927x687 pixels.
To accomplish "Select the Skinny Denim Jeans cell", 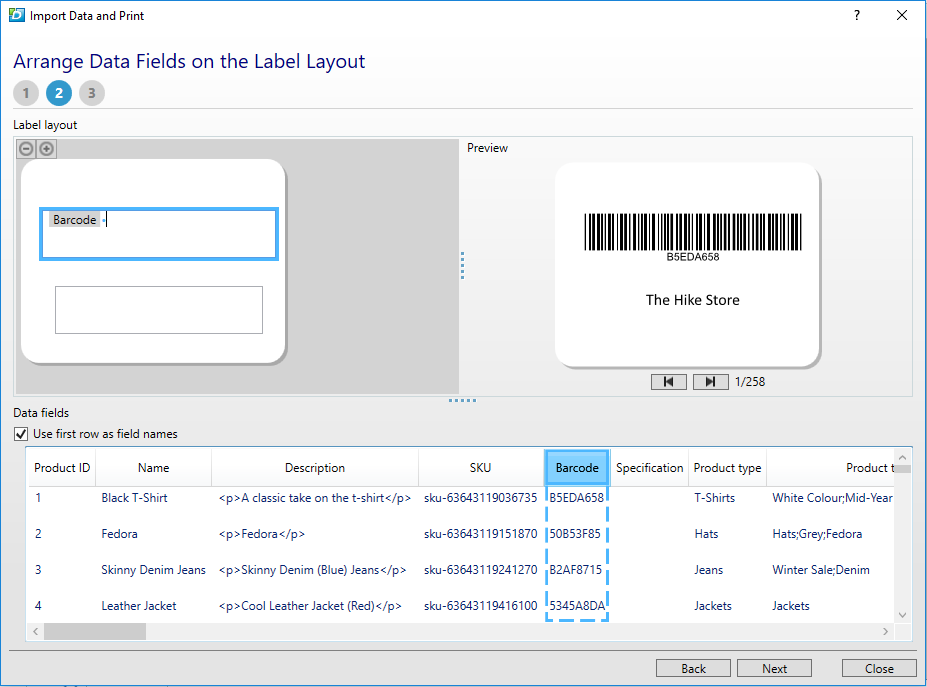I will [153, 570].
